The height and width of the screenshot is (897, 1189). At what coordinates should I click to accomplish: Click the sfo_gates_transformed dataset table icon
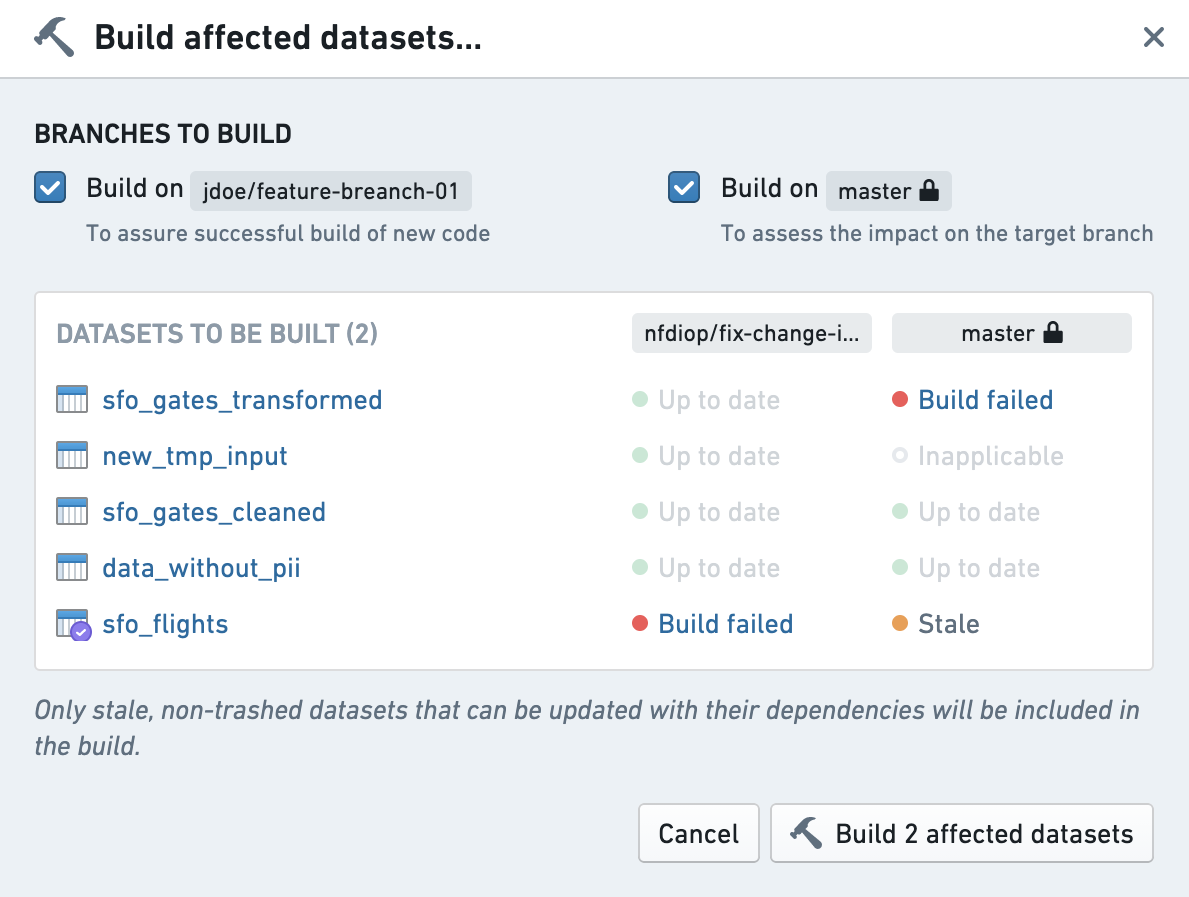coord(72,399)
